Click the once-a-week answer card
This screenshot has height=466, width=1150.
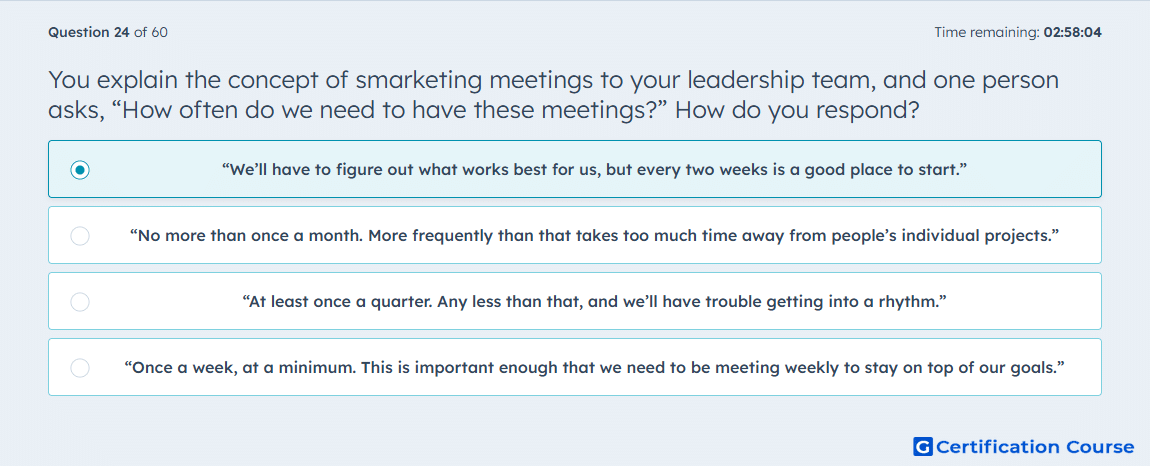click(x=575, y=367)
